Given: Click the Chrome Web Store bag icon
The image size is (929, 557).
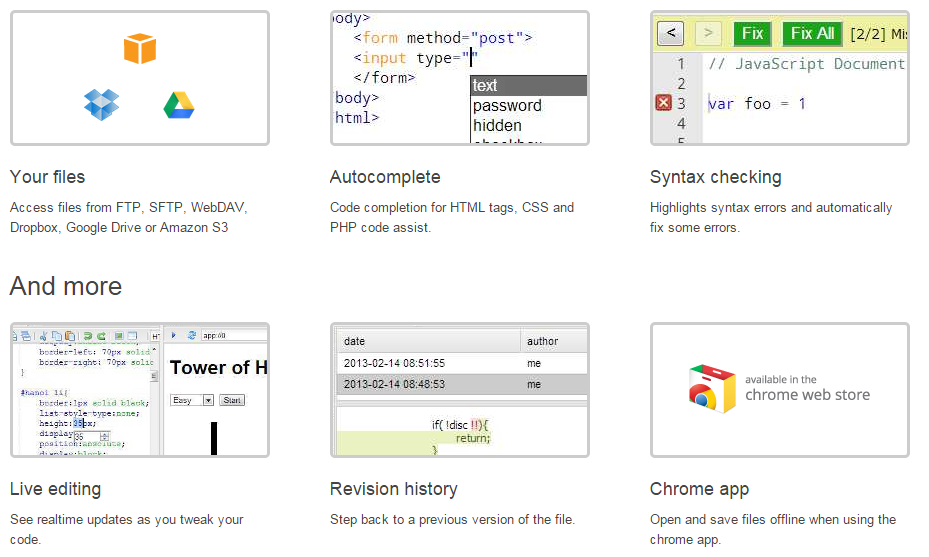Looking at the screenshot, I should [x=712, y=388].
